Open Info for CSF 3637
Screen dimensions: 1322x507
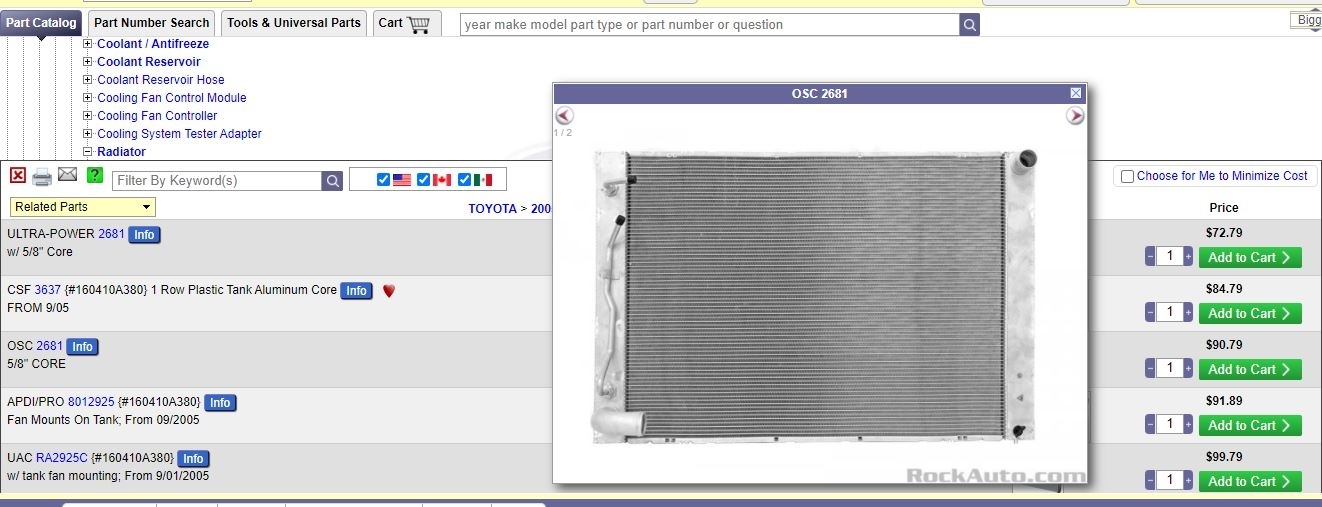(x=357, y=291)
